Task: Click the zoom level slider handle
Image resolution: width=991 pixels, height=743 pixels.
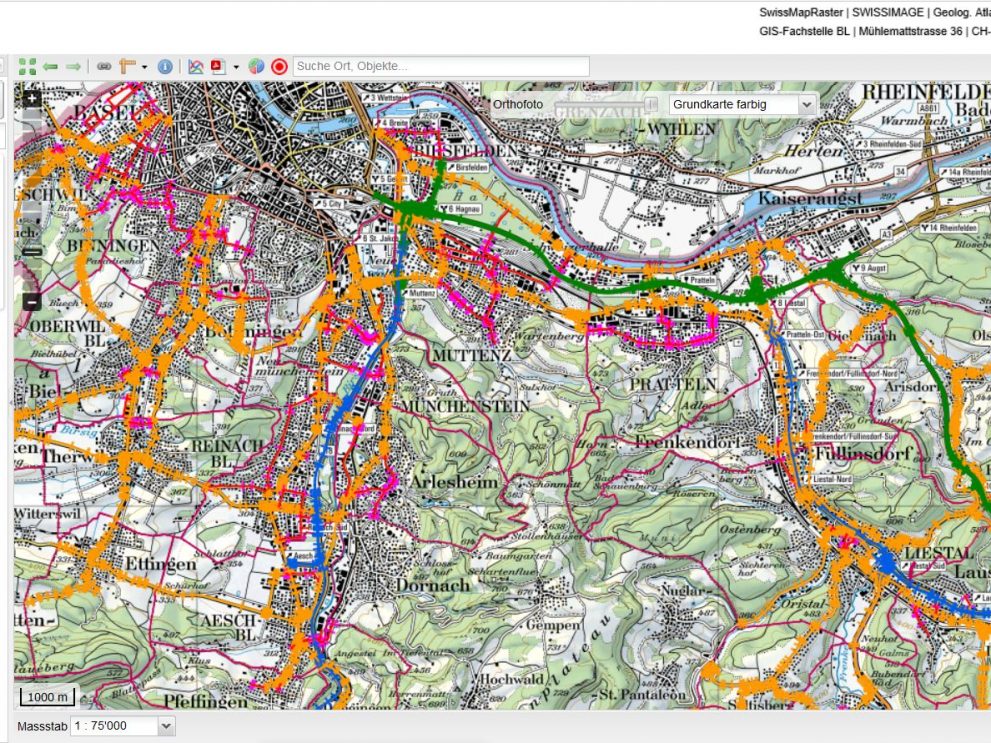Action: pos(32,251)
